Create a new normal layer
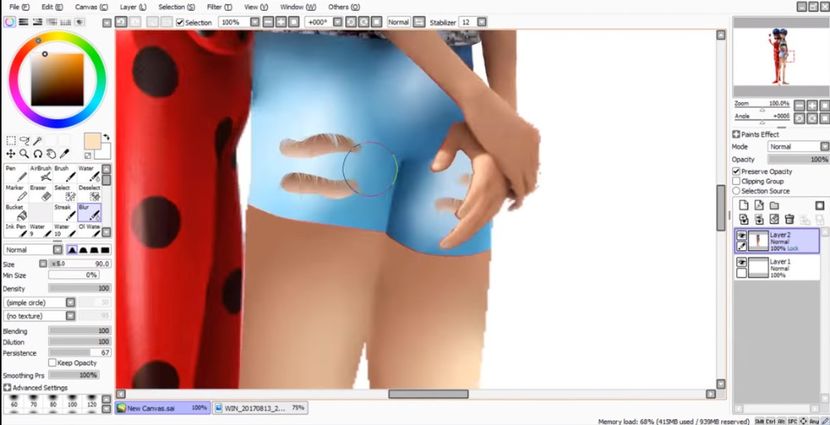This screenshot has height=425, width=830. (x=744, y=205)
